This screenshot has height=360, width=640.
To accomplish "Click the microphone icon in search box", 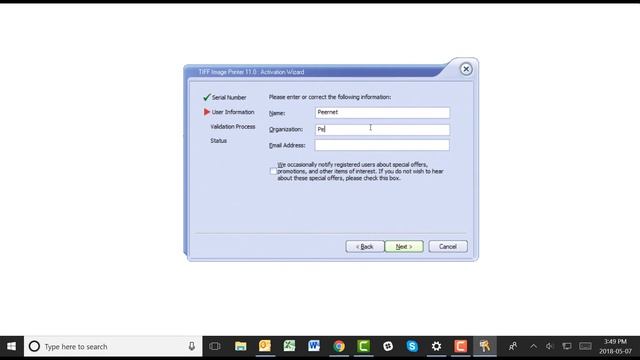I will (191, 347).
